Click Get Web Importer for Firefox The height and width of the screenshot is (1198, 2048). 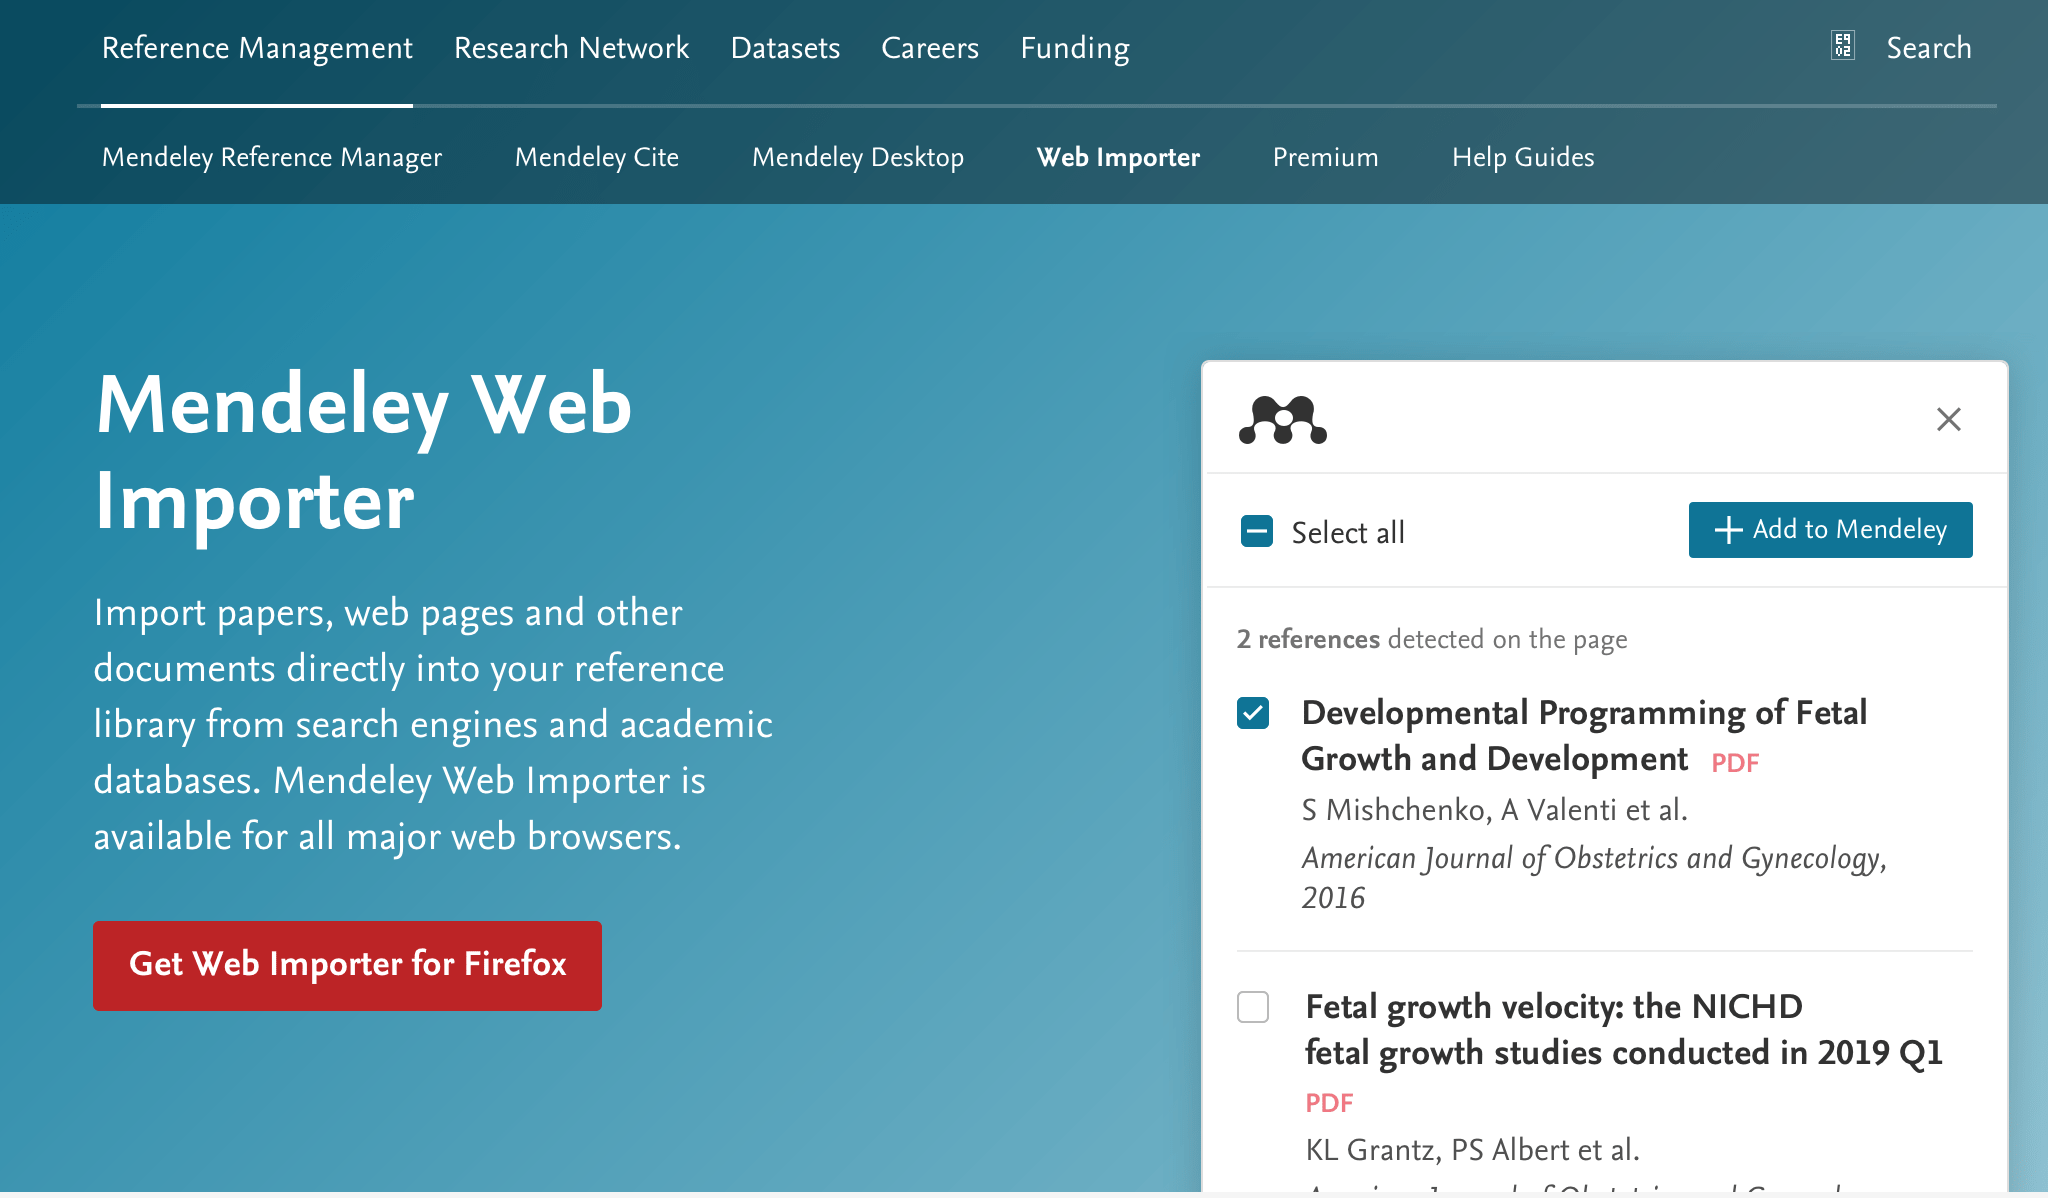[x=347, y=965]
